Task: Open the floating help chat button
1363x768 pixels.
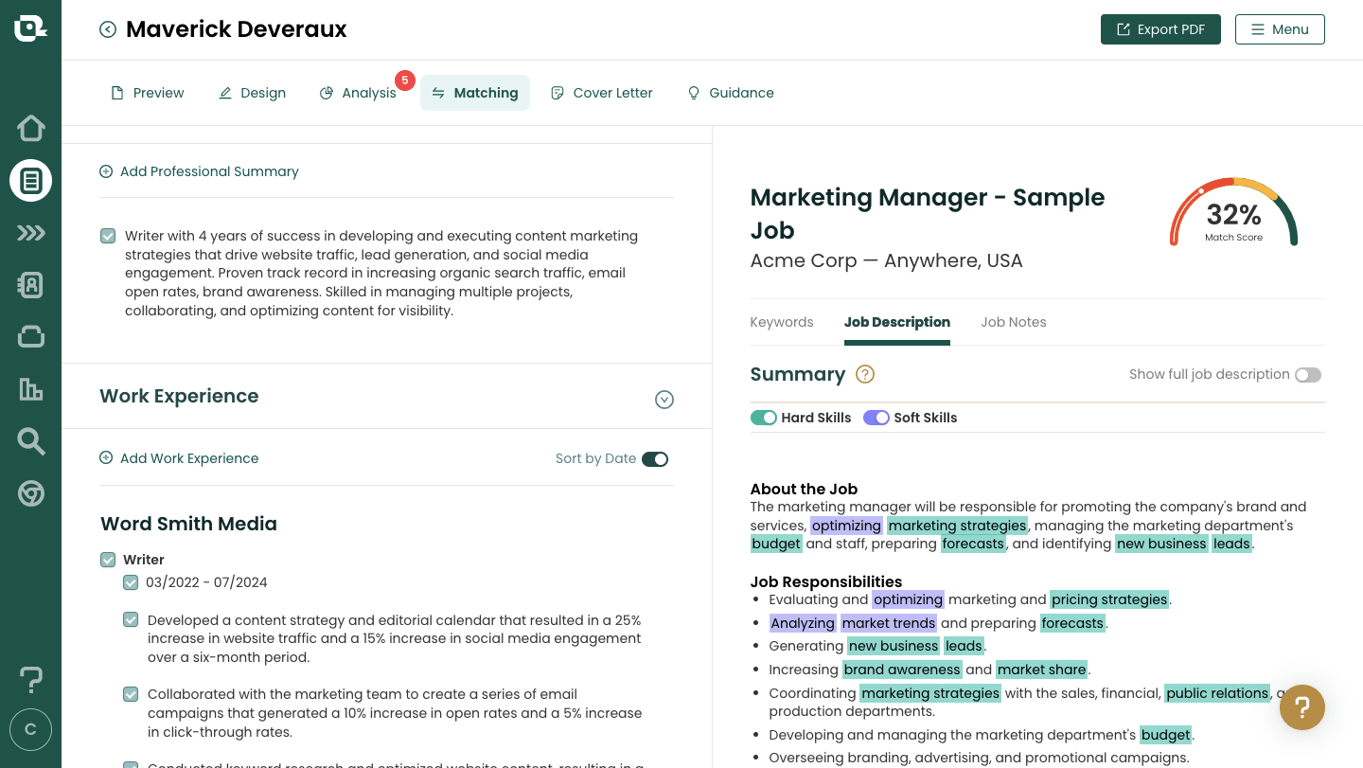Action: click(1302, 707)
